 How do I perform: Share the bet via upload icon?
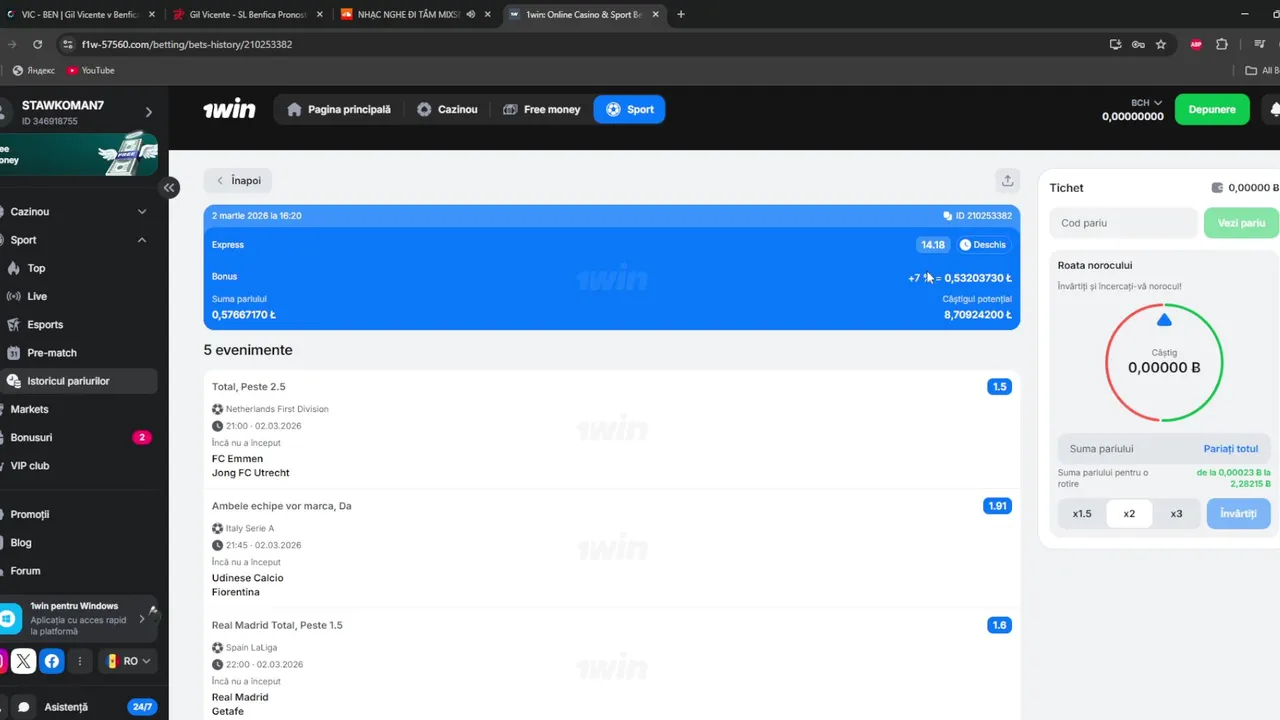(x=1007, y=180)
